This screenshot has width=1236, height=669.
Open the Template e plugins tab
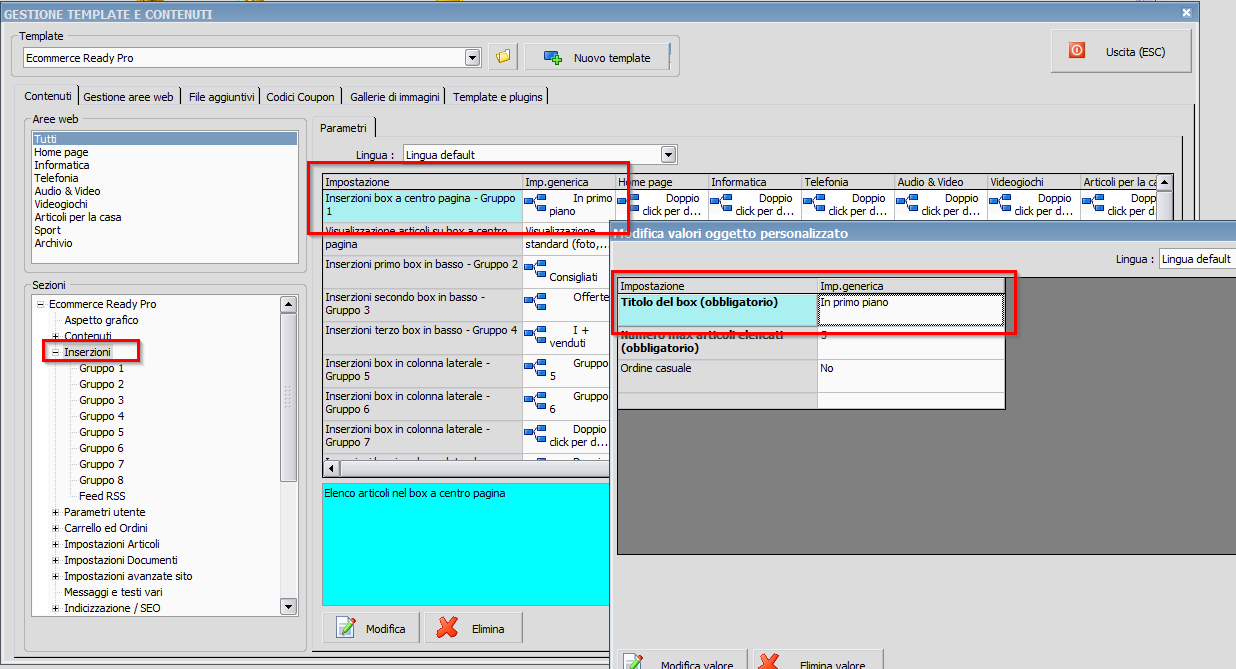[497, 97]
